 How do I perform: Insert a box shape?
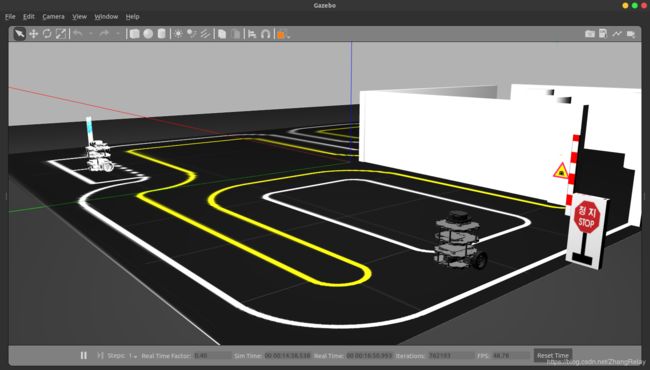pos(134,34)
